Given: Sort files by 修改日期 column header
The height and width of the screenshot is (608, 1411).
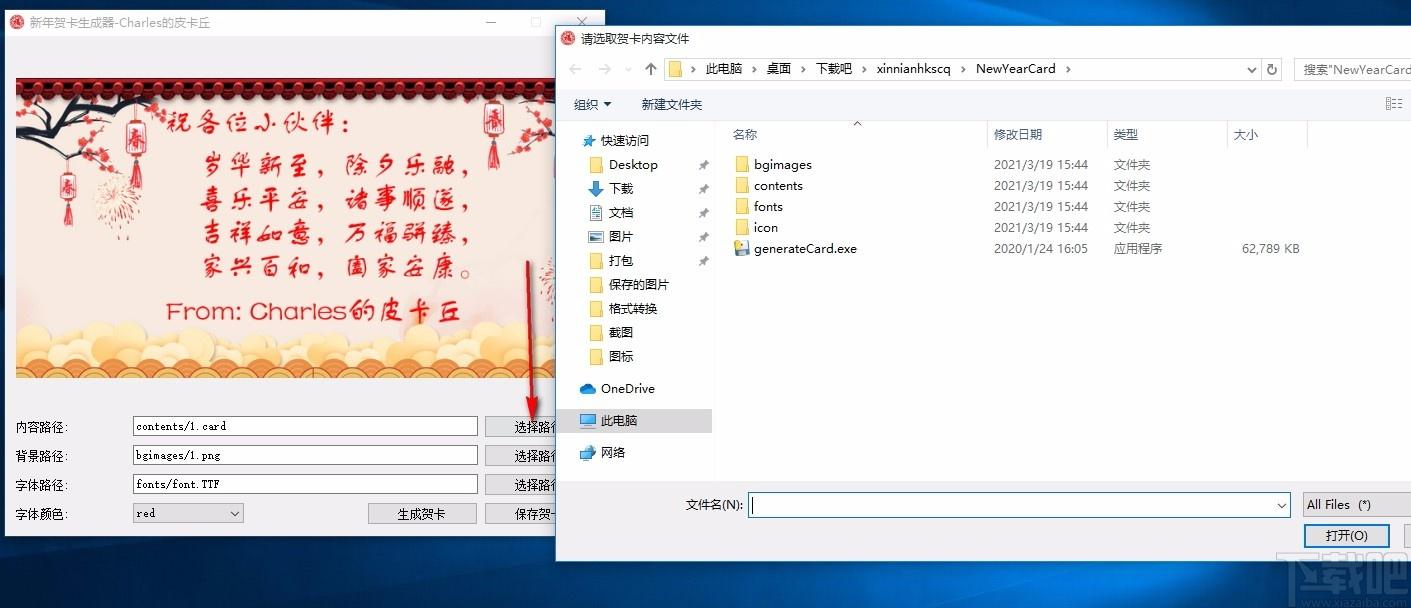Looking at the screenshot, I should [1018, 134].
